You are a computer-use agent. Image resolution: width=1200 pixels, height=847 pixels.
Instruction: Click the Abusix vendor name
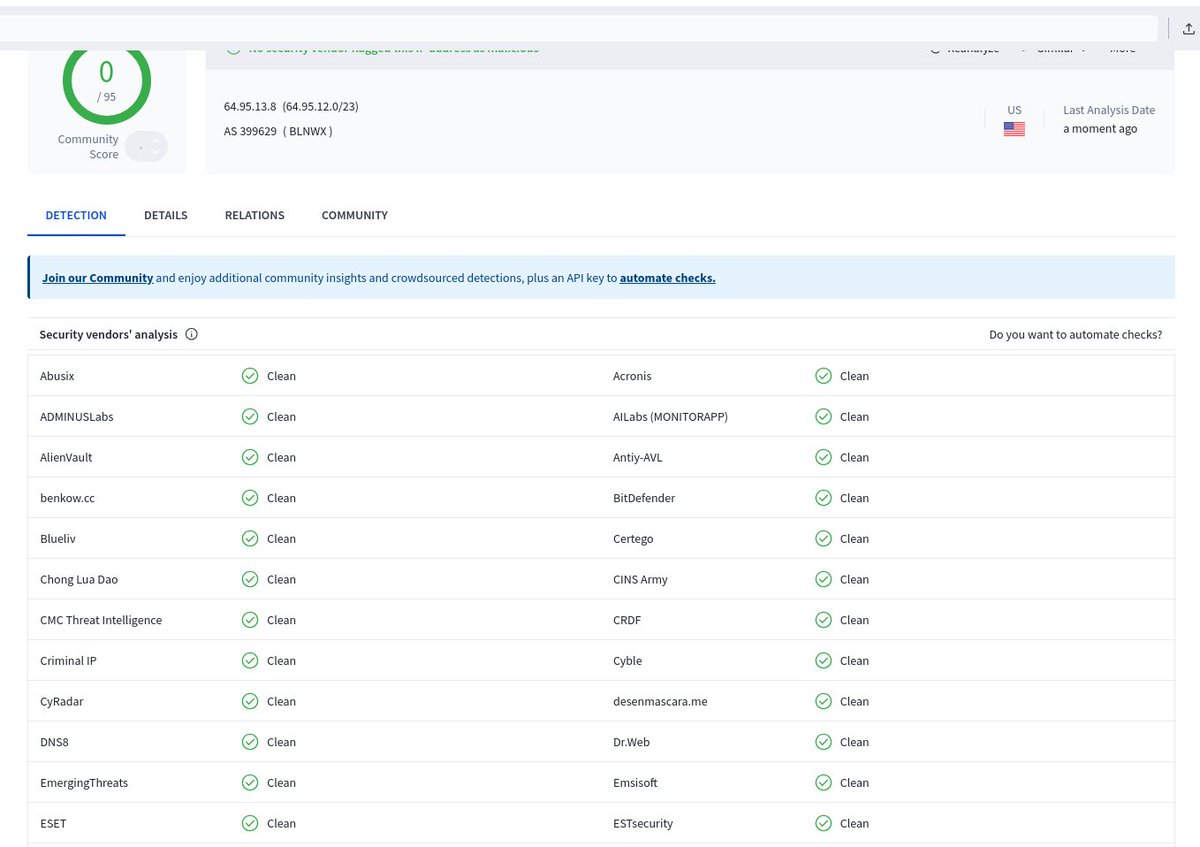(x=57, y=376)
